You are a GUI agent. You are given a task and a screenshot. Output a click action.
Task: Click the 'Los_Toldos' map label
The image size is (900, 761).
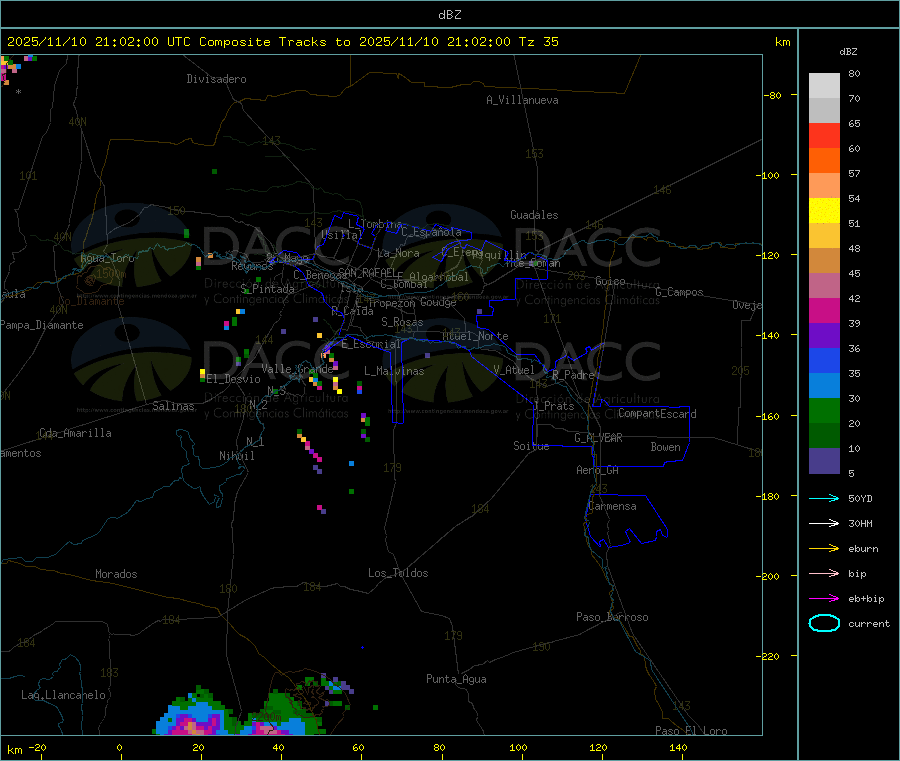click(398, 573)
